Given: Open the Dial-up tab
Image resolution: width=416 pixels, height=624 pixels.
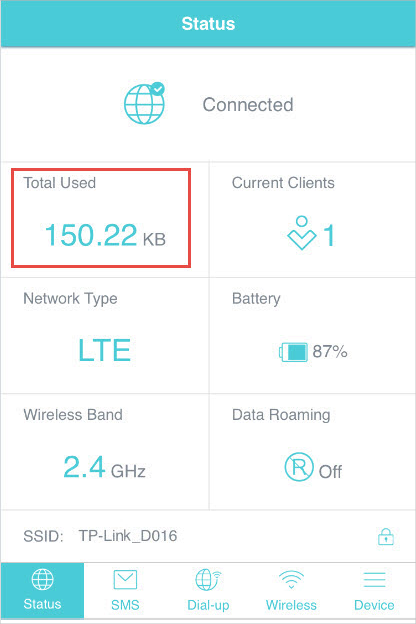Looking at the screenshot, I should click(208, 591).
